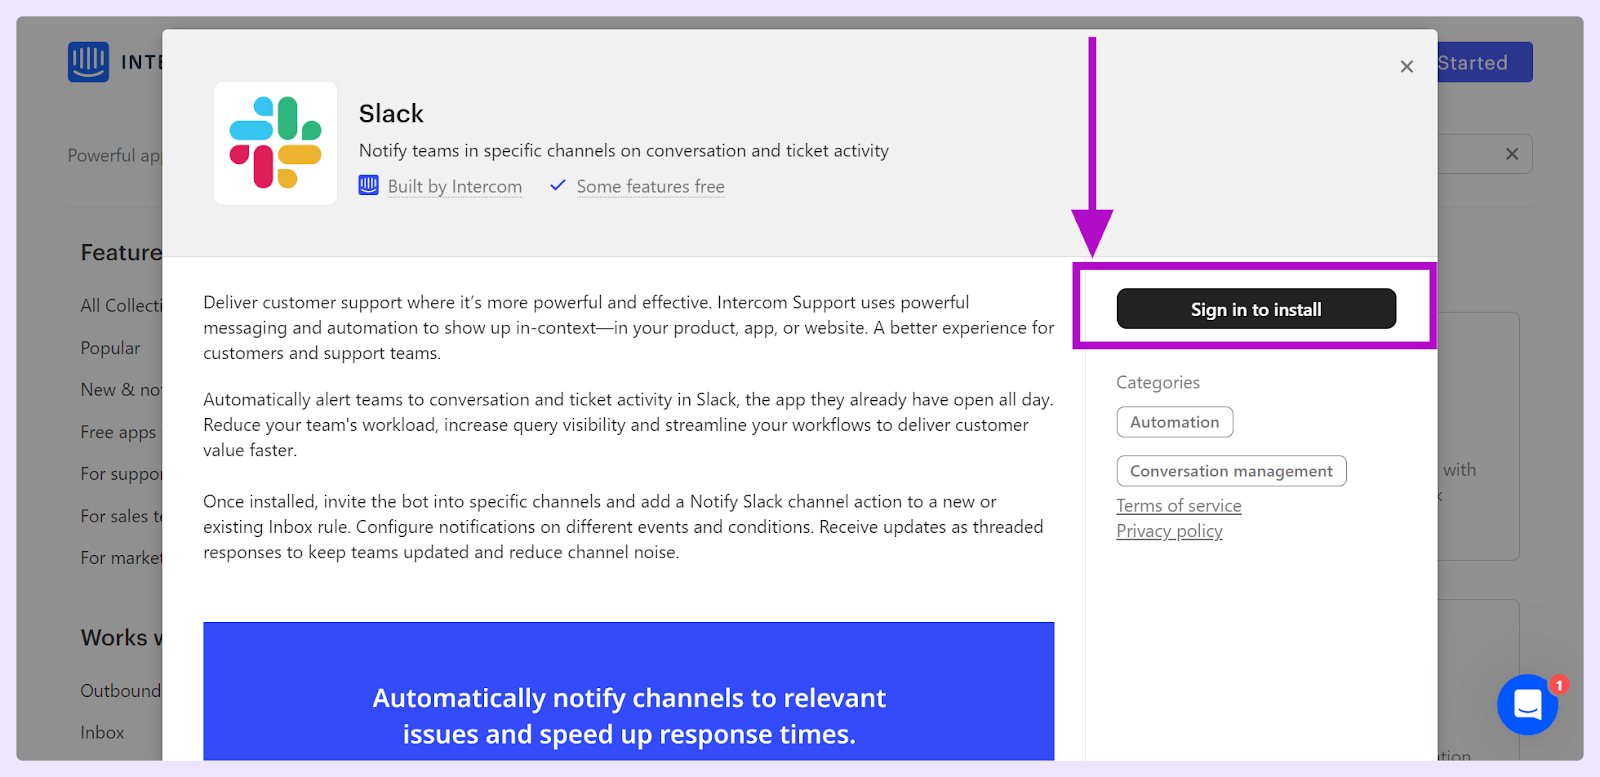Select For support sidebar item

[121, 474]
